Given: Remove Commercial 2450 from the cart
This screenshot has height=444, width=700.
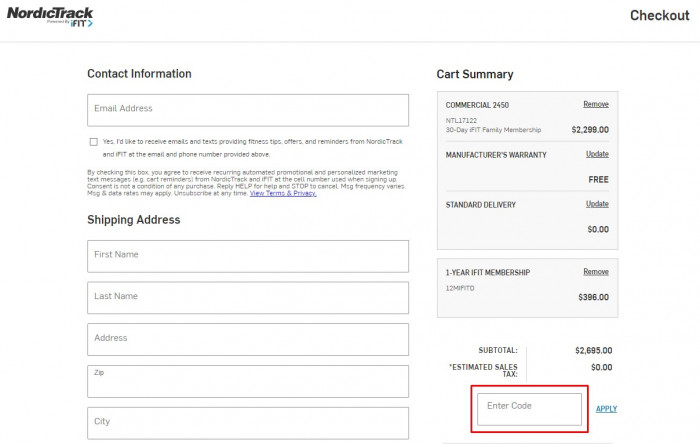Looking at the screenshot, I should (x=596, y=104).
